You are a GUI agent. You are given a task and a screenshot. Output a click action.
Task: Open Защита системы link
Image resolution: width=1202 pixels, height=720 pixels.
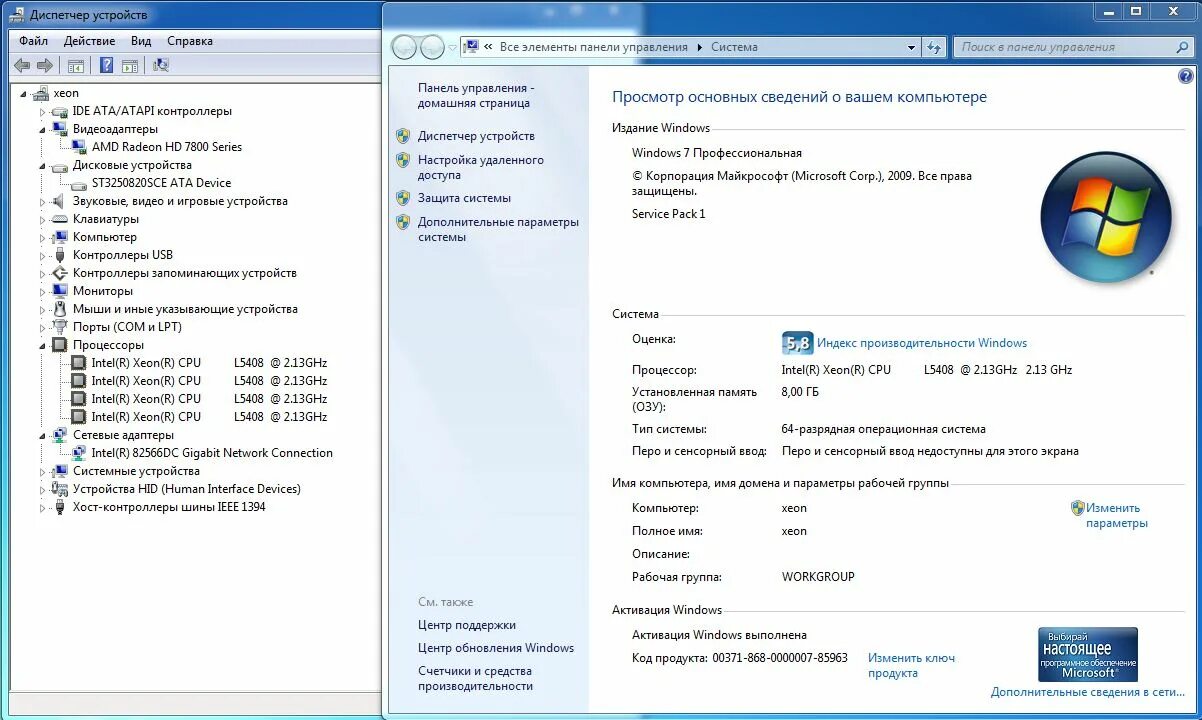pyautogui.click(x=464, y=198)
